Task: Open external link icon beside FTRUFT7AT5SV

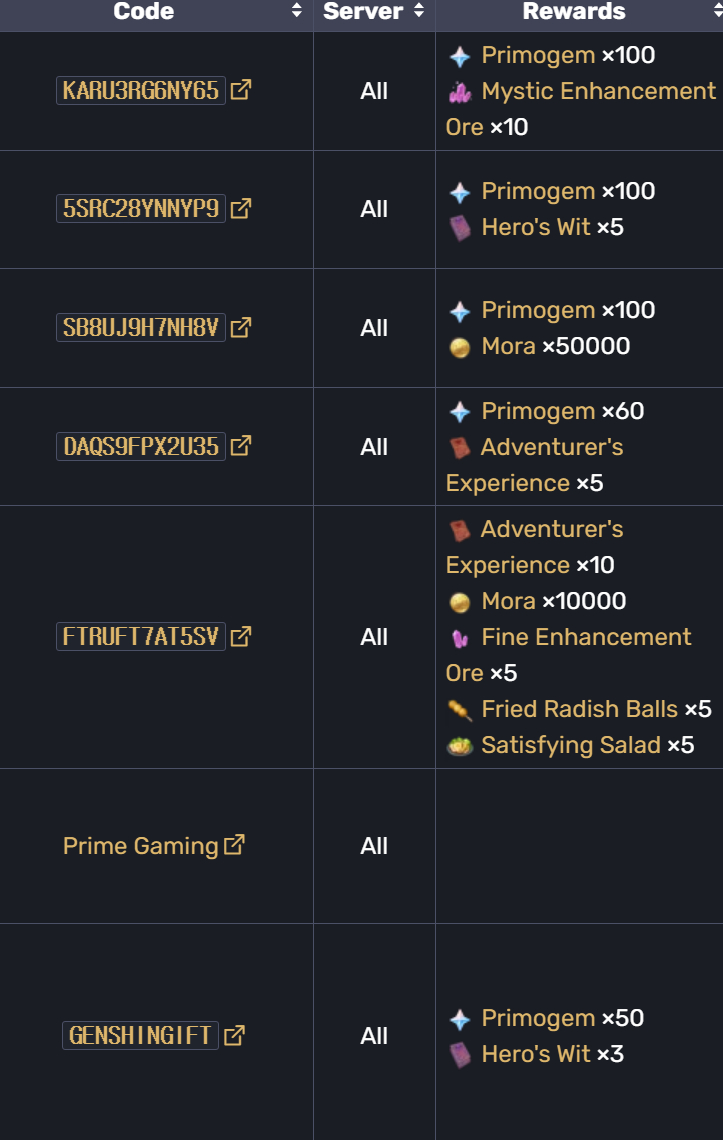Action: coord(241,636)
